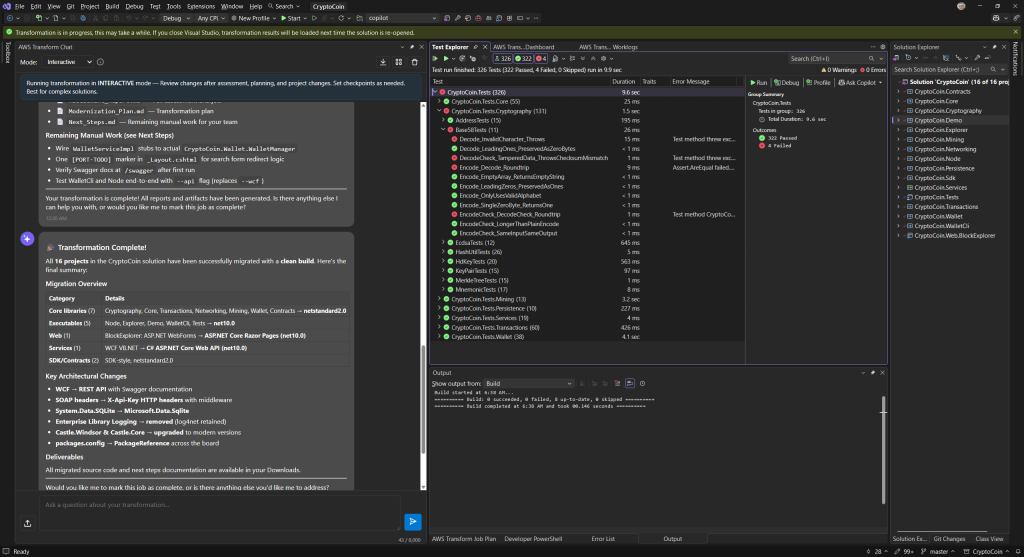Open the notifications bell in status bar
This screenshot has width=1024, height=557.
click(1017, 552)
